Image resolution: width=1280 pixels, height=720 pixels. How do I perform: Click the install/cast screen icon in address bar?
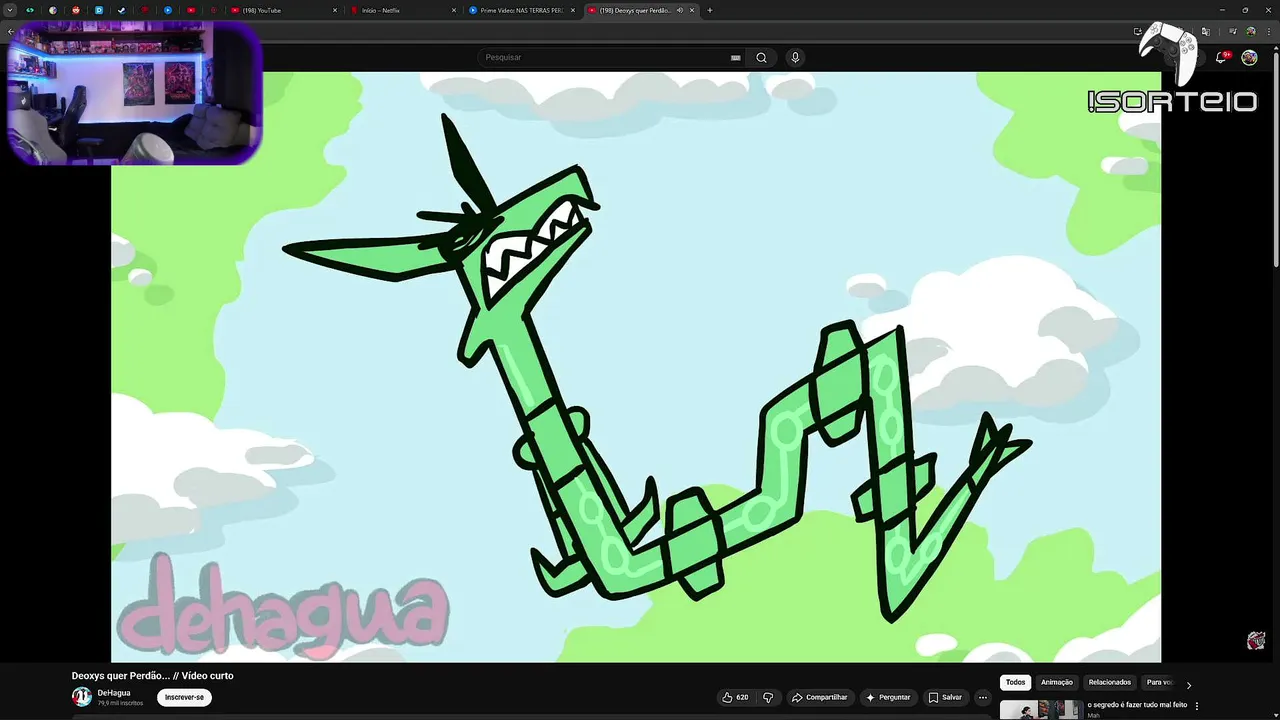coord(1139,32)
